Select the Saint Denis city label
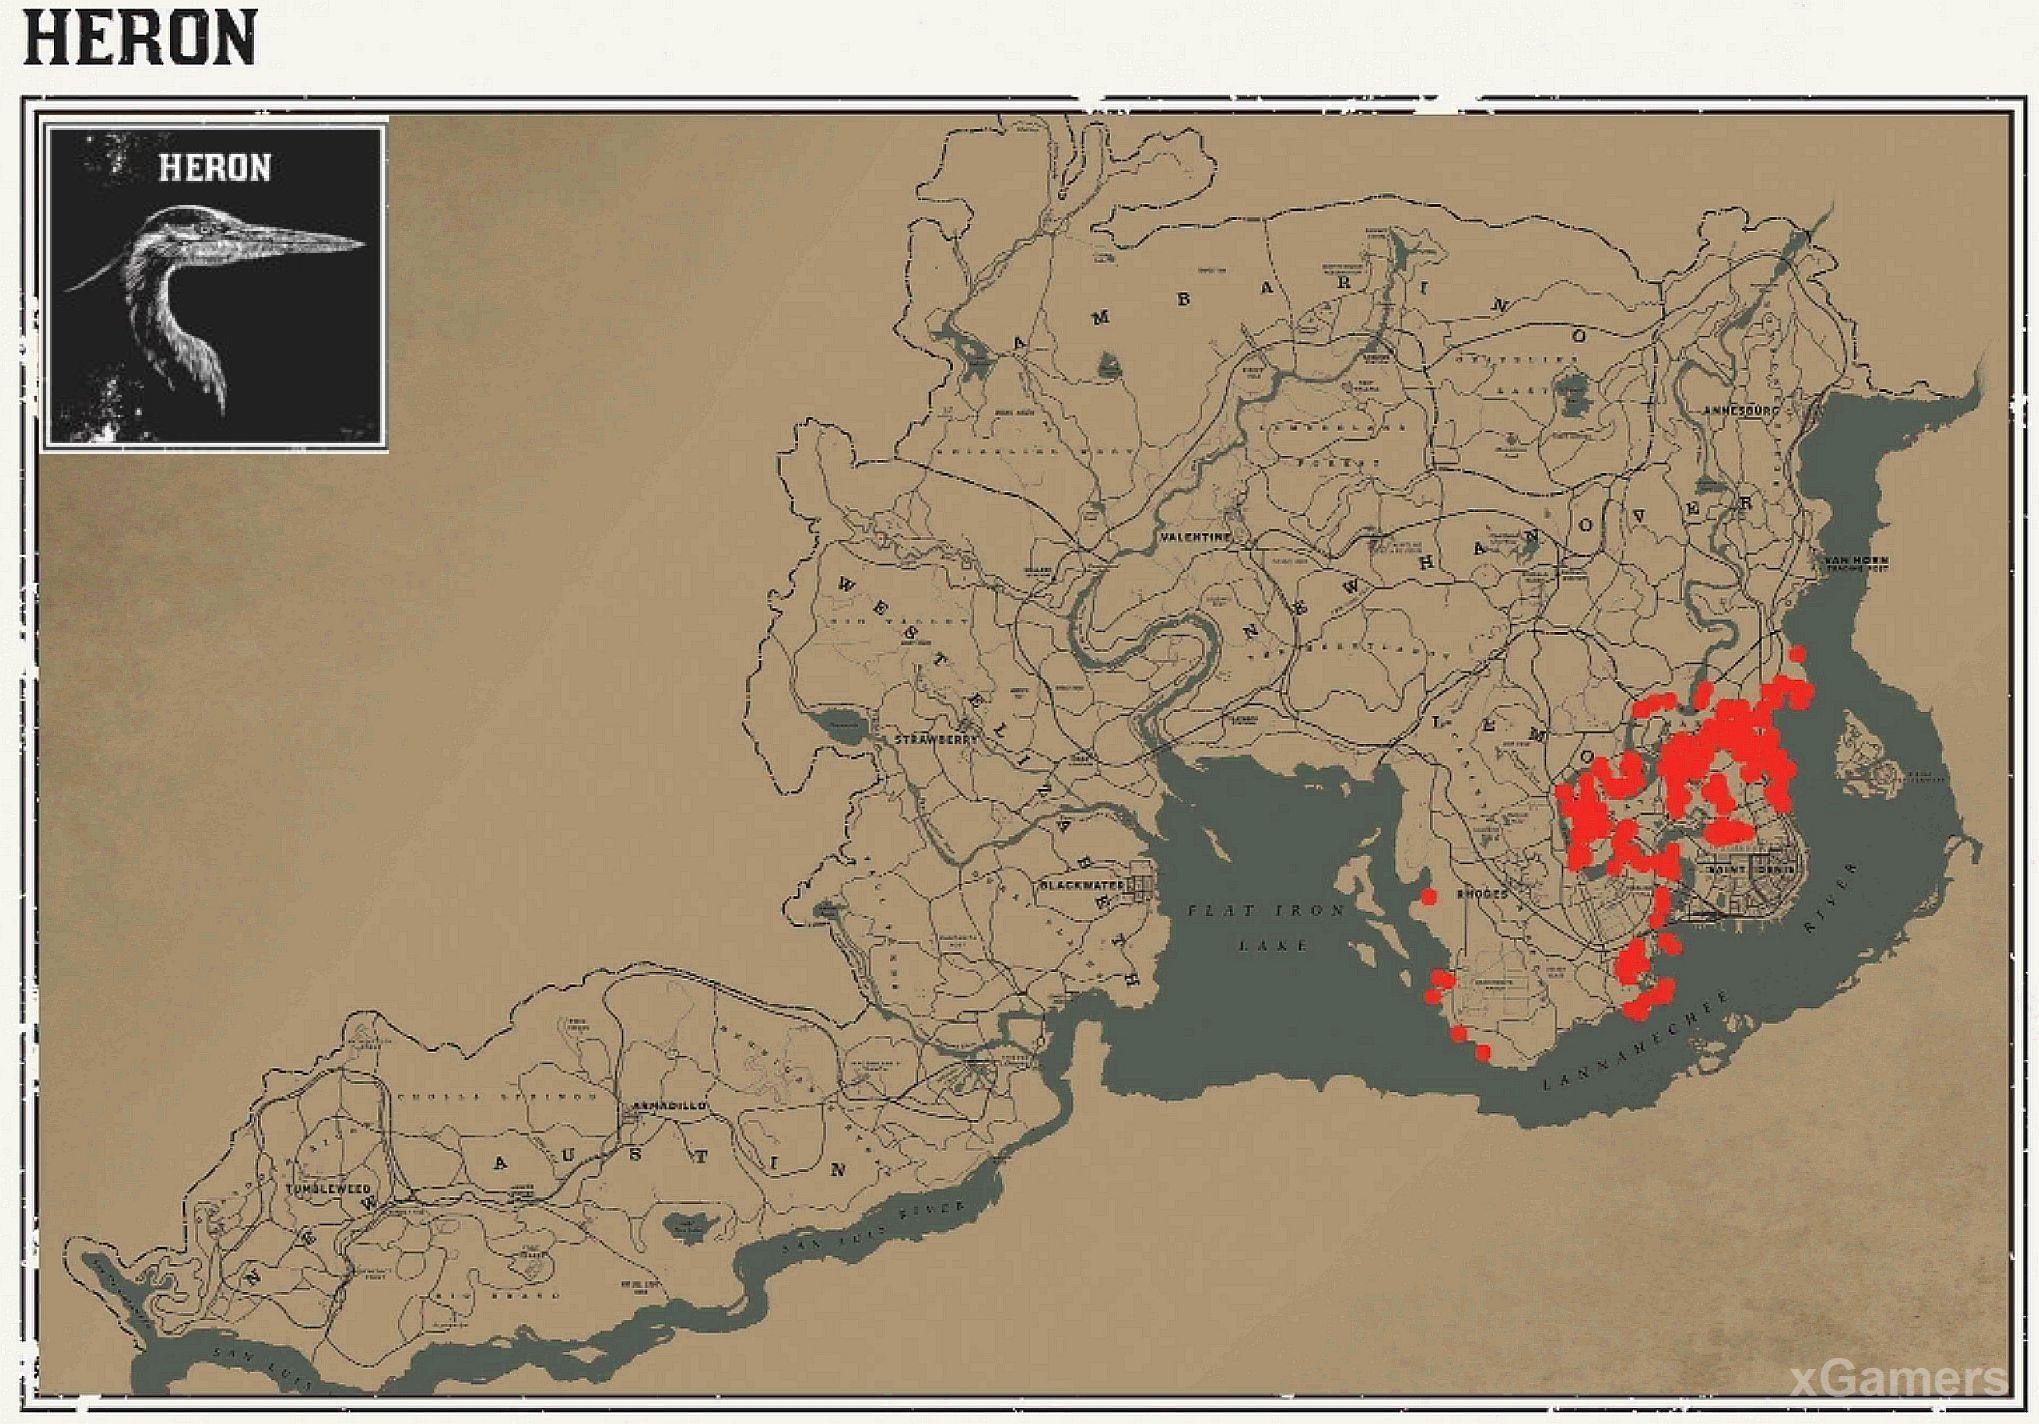This screenshot has width=2039, height=1424. click(x=1750, y=870)
